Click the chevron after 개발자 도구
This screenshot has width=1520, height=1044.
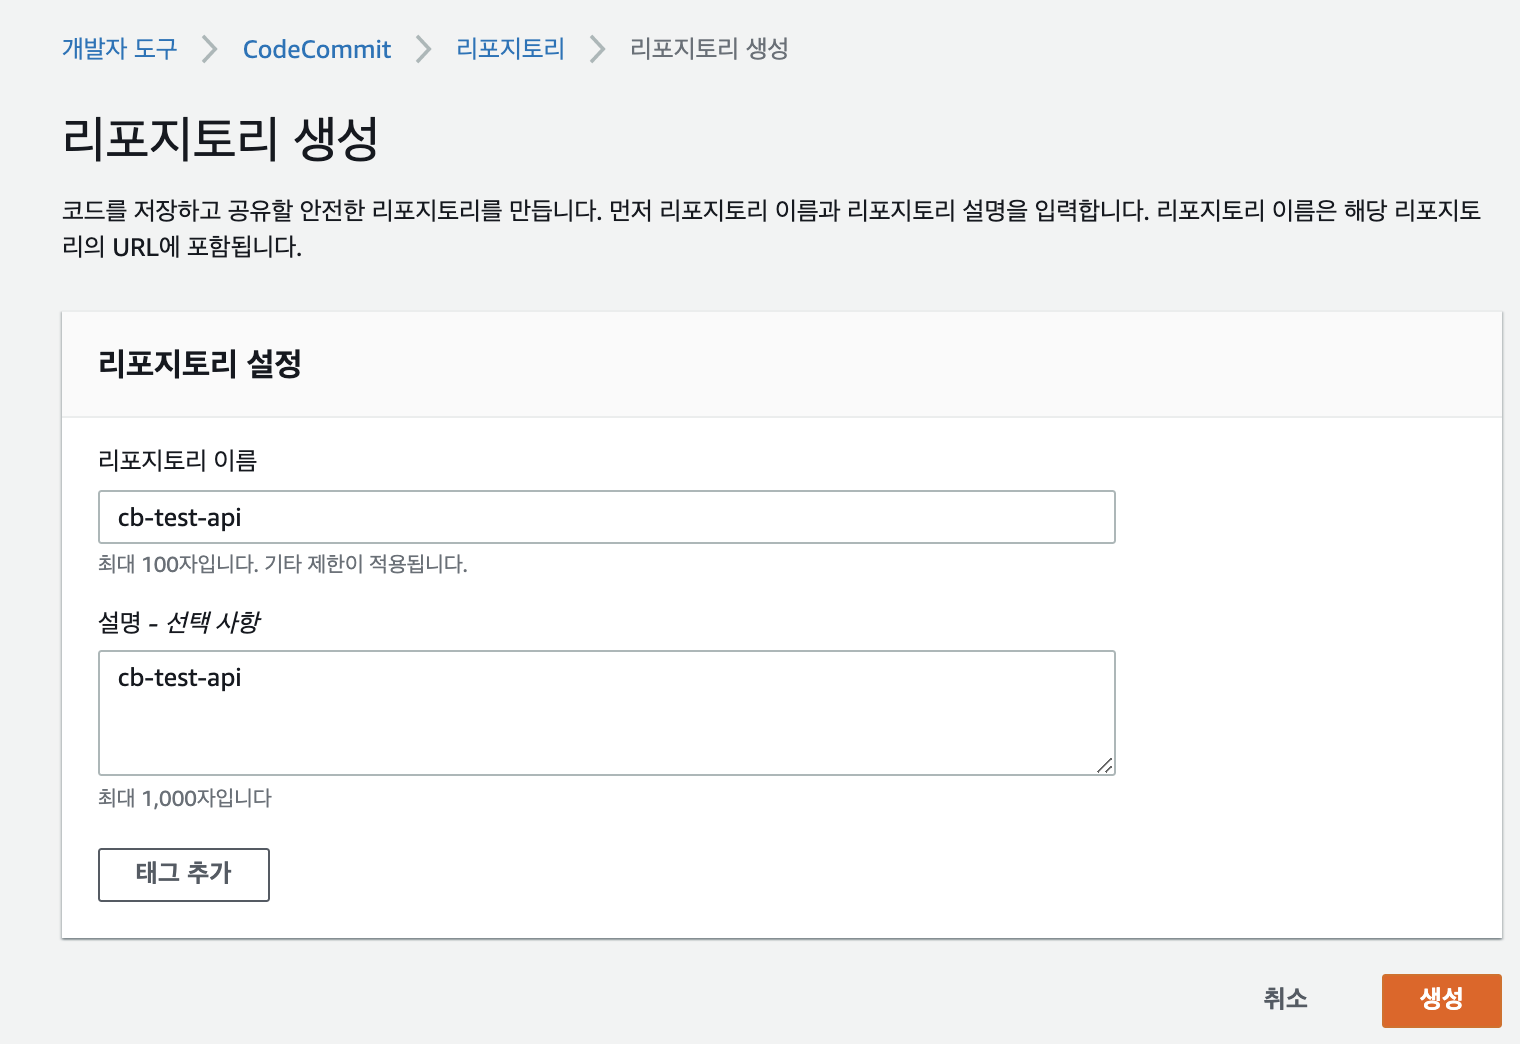209,49
